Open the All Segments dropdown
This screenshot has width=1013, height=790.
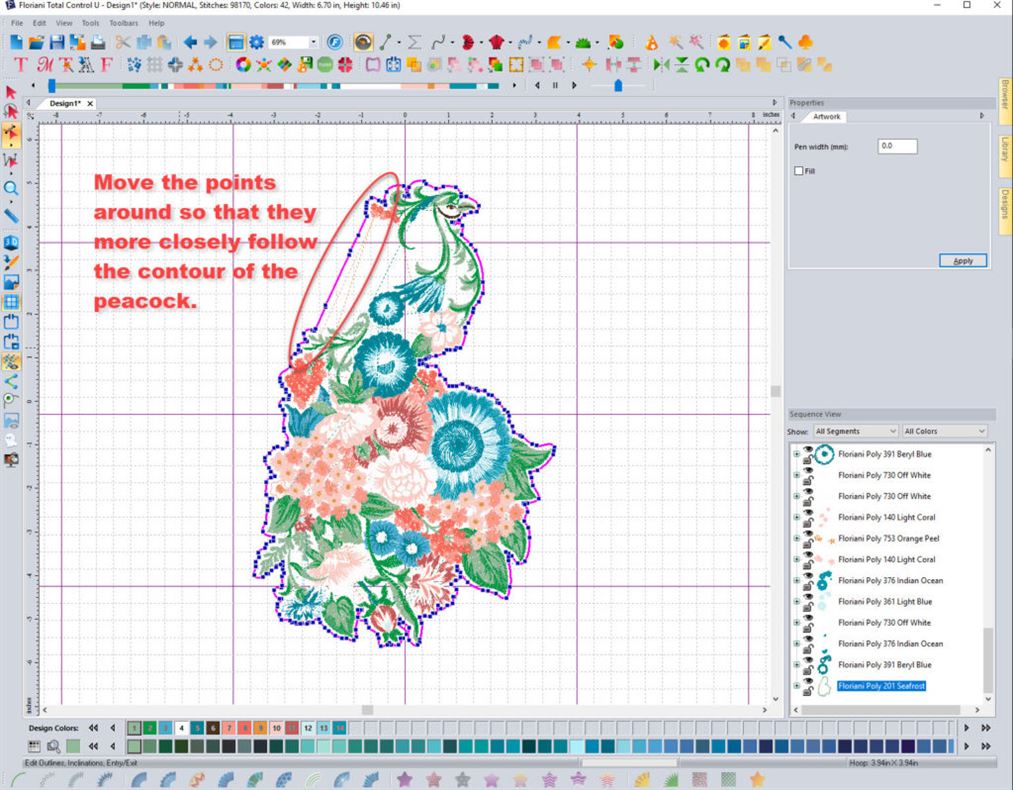pos(855,430)
